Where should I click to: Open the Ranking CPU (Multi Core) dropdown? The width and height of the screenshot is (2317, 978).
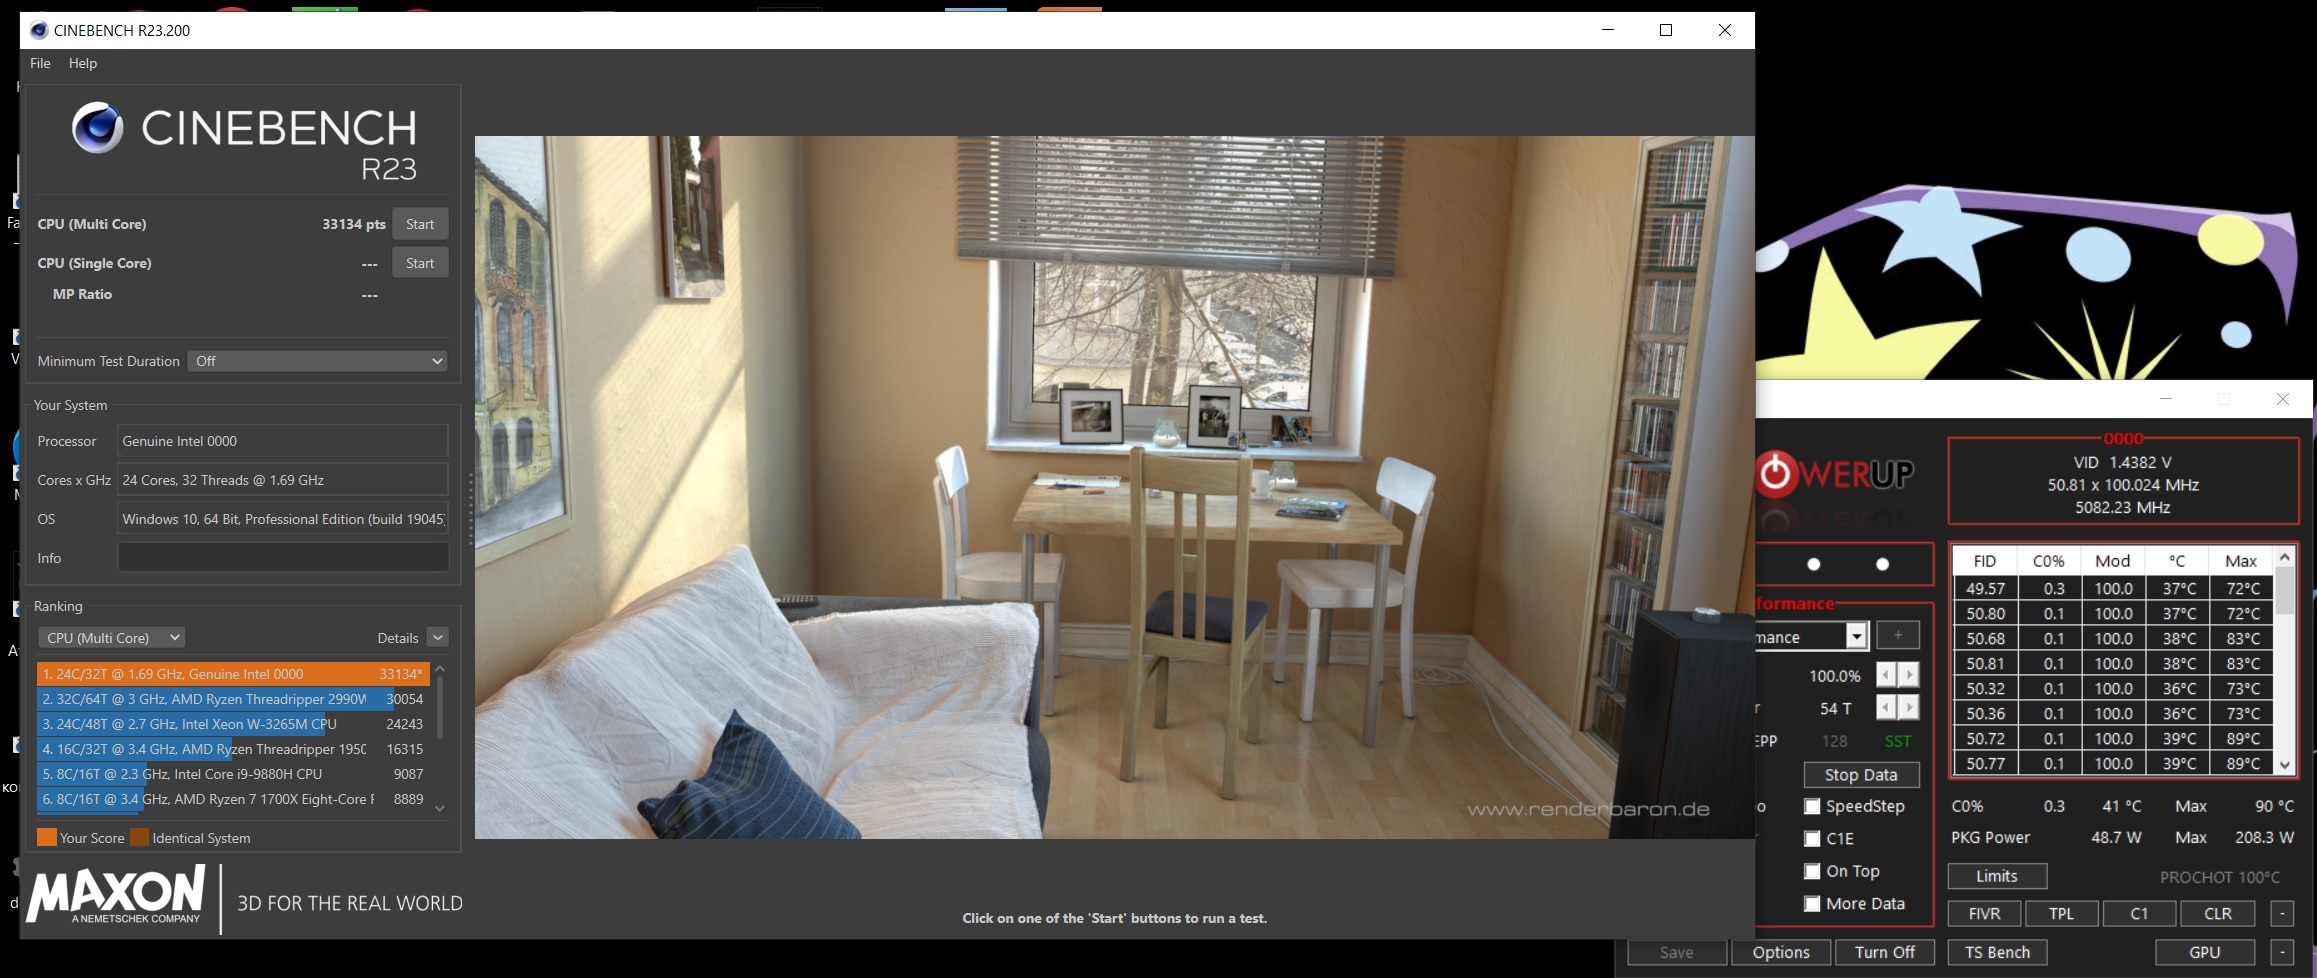pos(111,638)
